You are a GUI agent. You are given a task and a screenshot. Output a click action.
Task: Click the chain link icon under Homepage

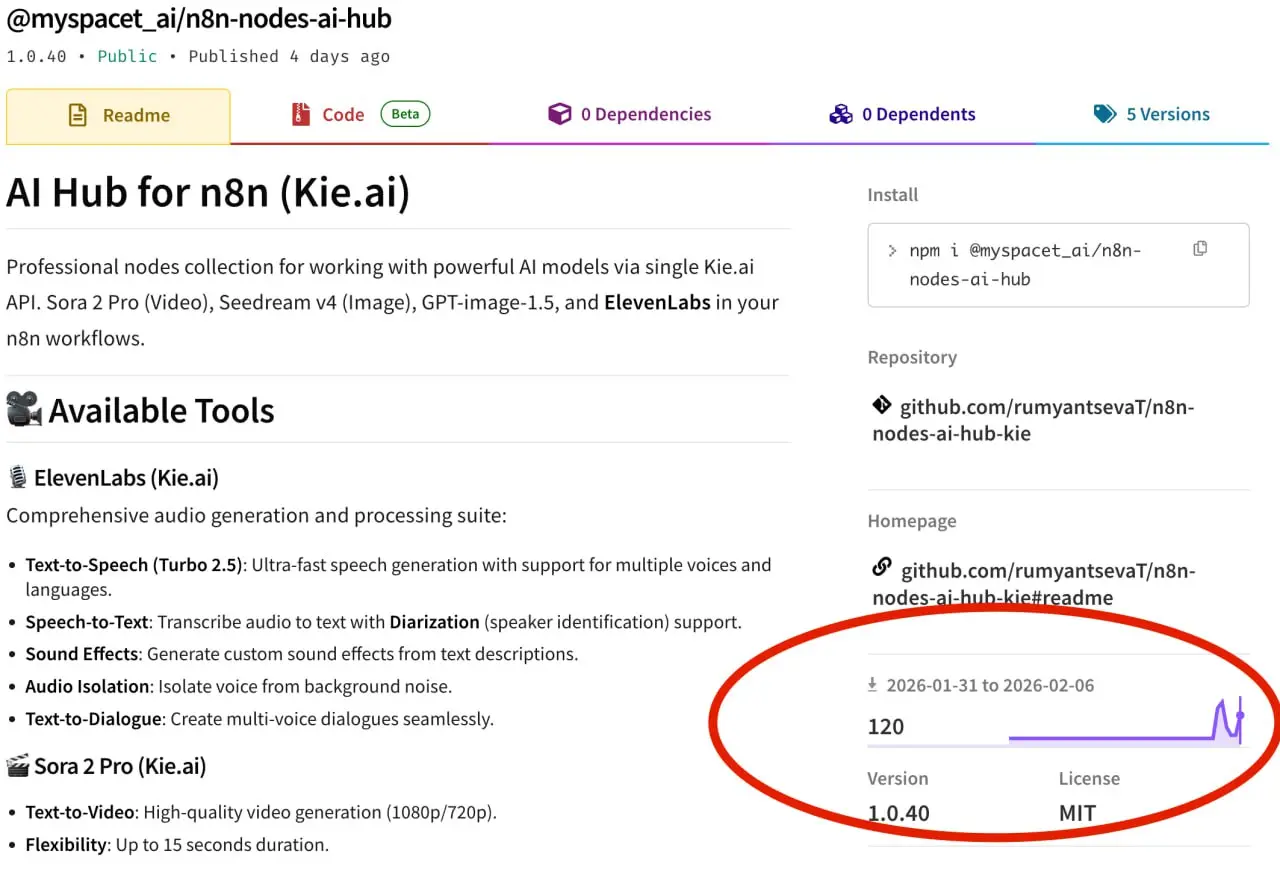881,567
